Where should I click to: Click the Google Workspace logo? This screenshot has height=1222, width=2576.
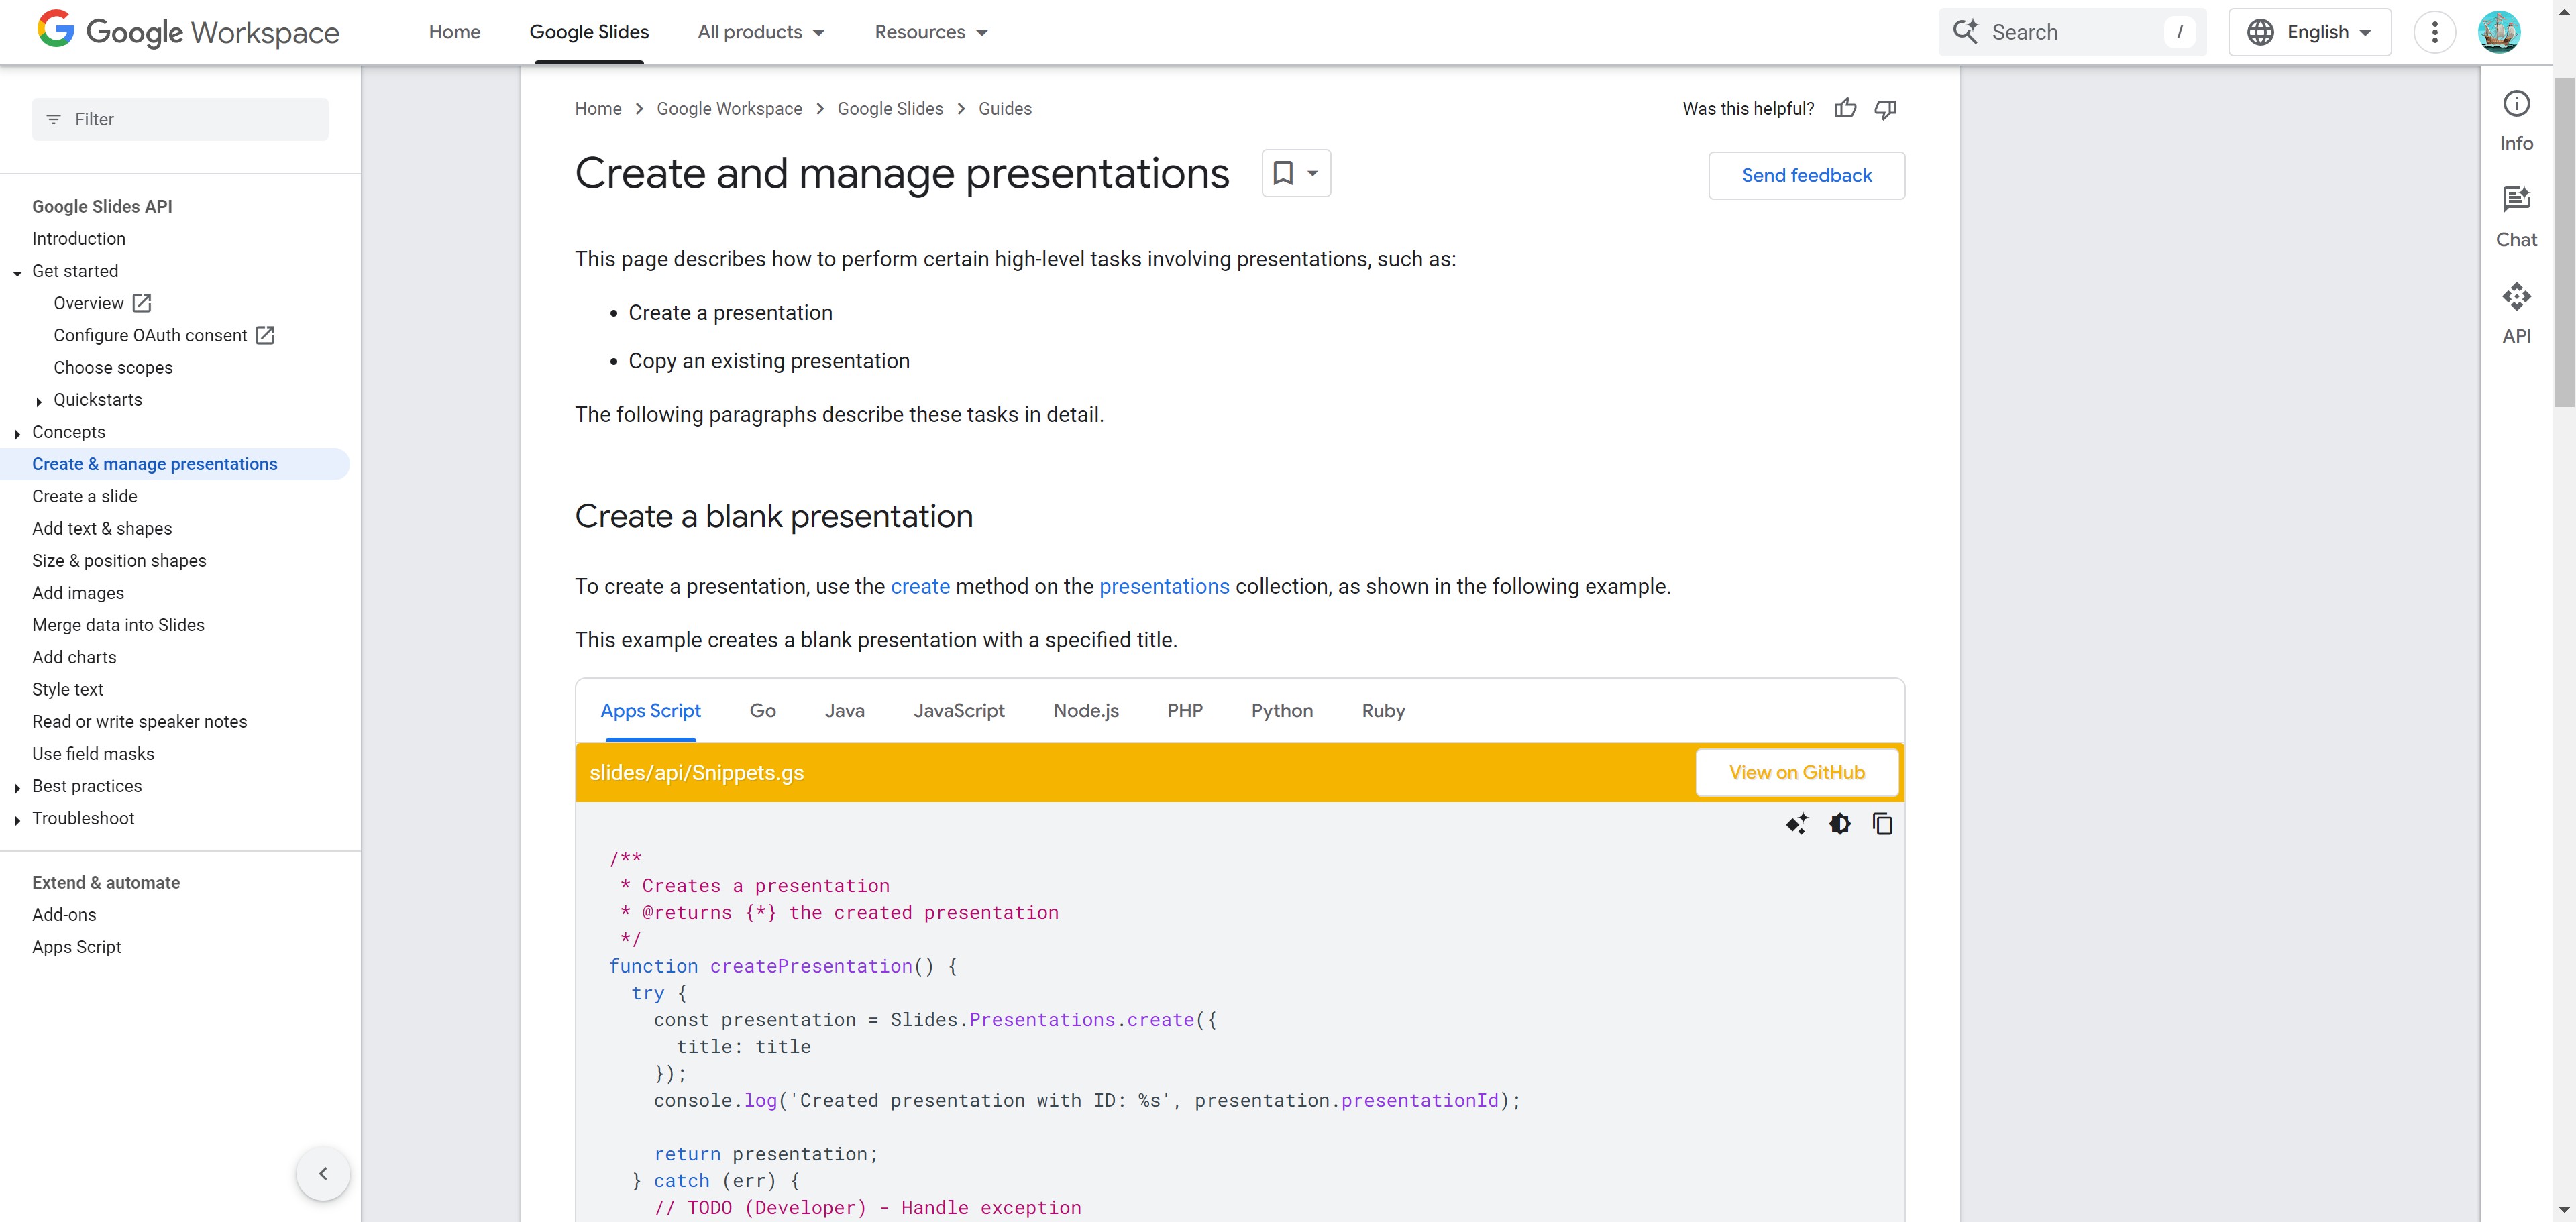[188, 31]
